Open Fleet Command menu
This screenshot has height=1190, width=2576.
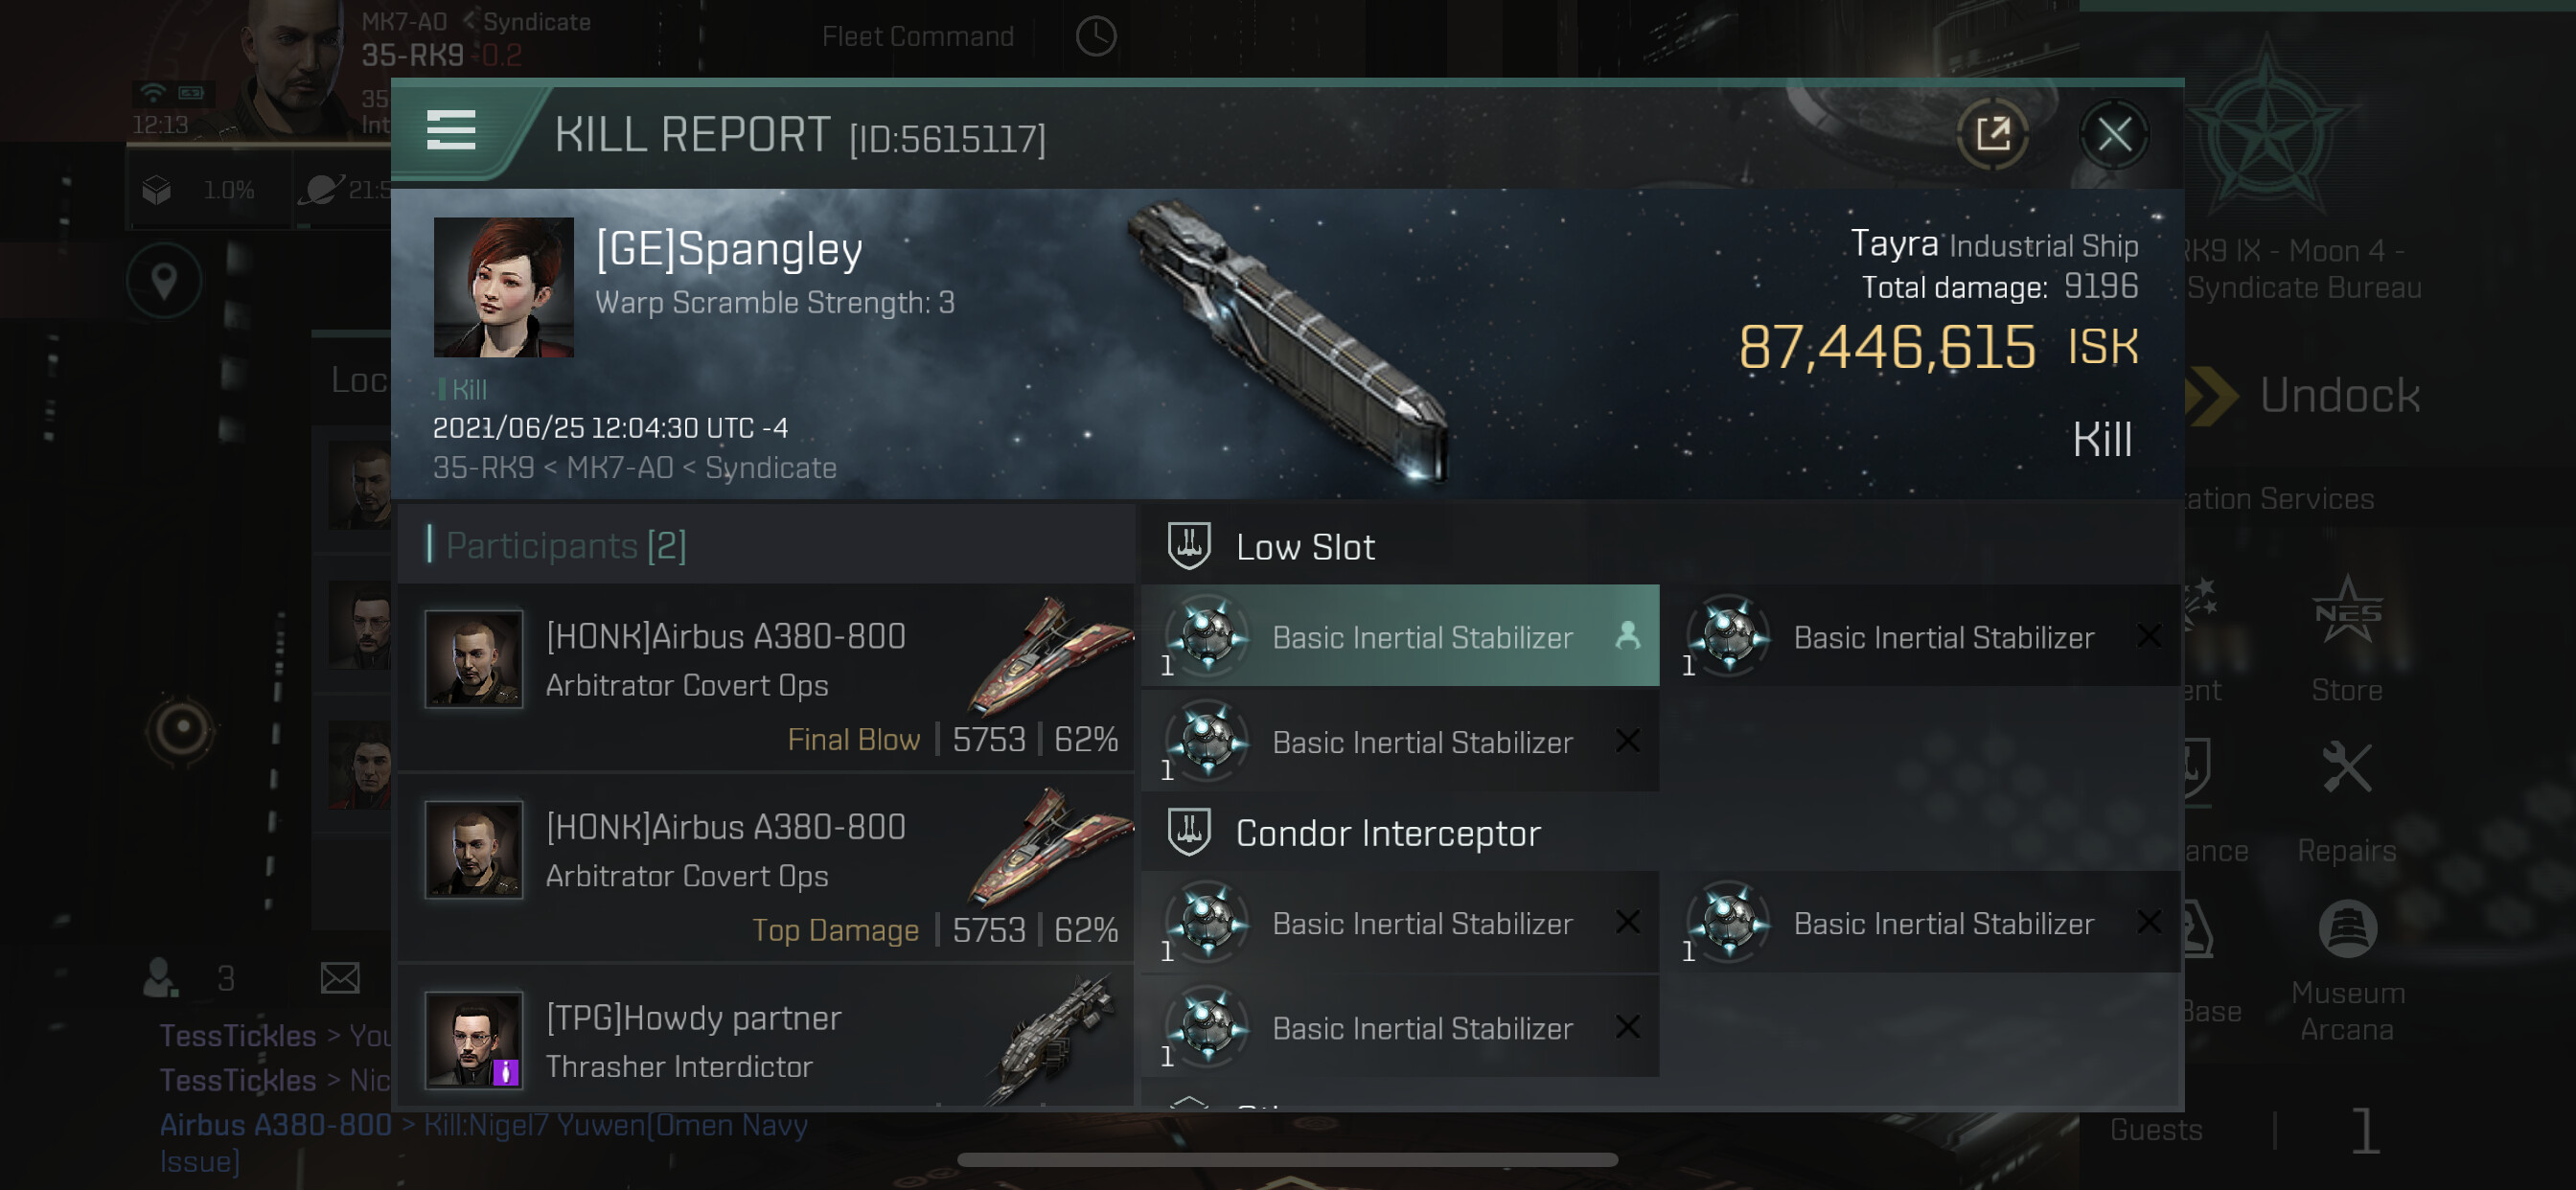tap(917, 37)
